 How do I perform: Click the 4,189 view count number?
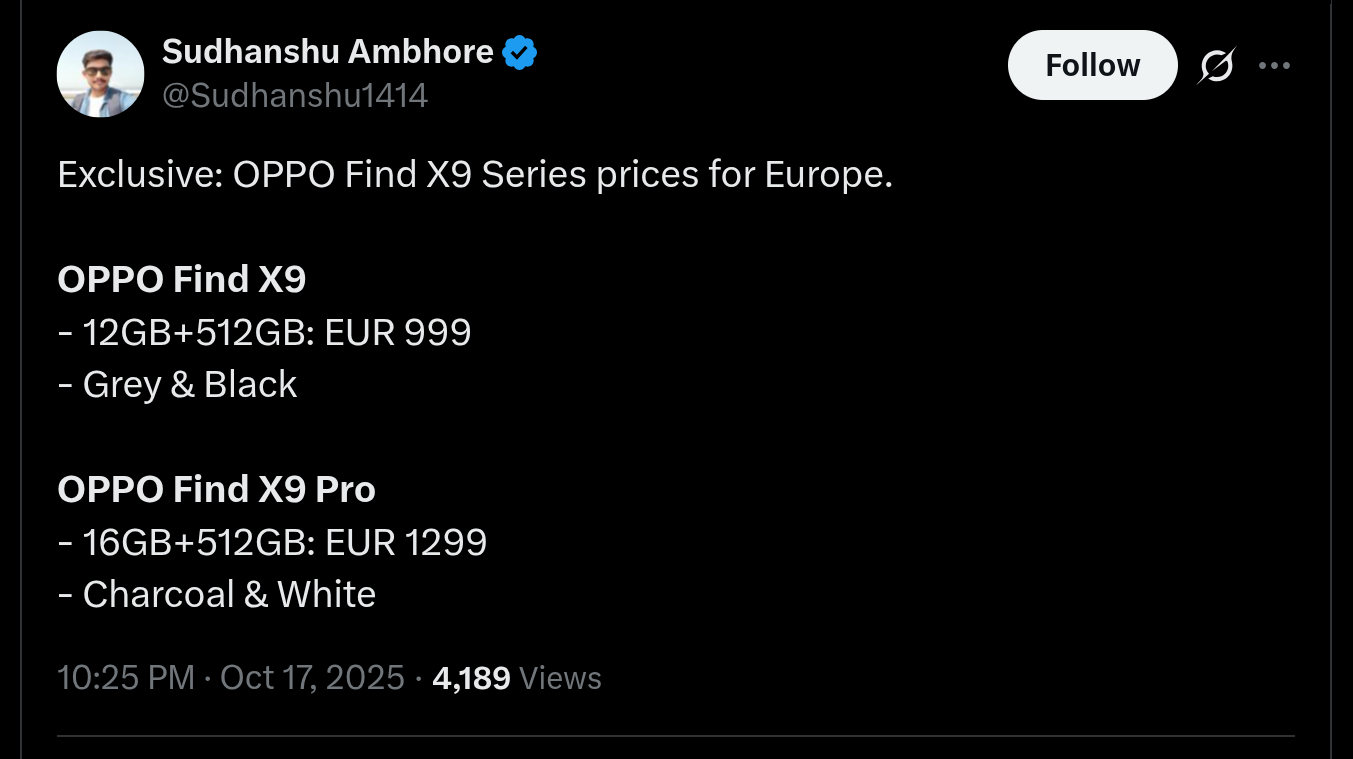tap(471, 678)
